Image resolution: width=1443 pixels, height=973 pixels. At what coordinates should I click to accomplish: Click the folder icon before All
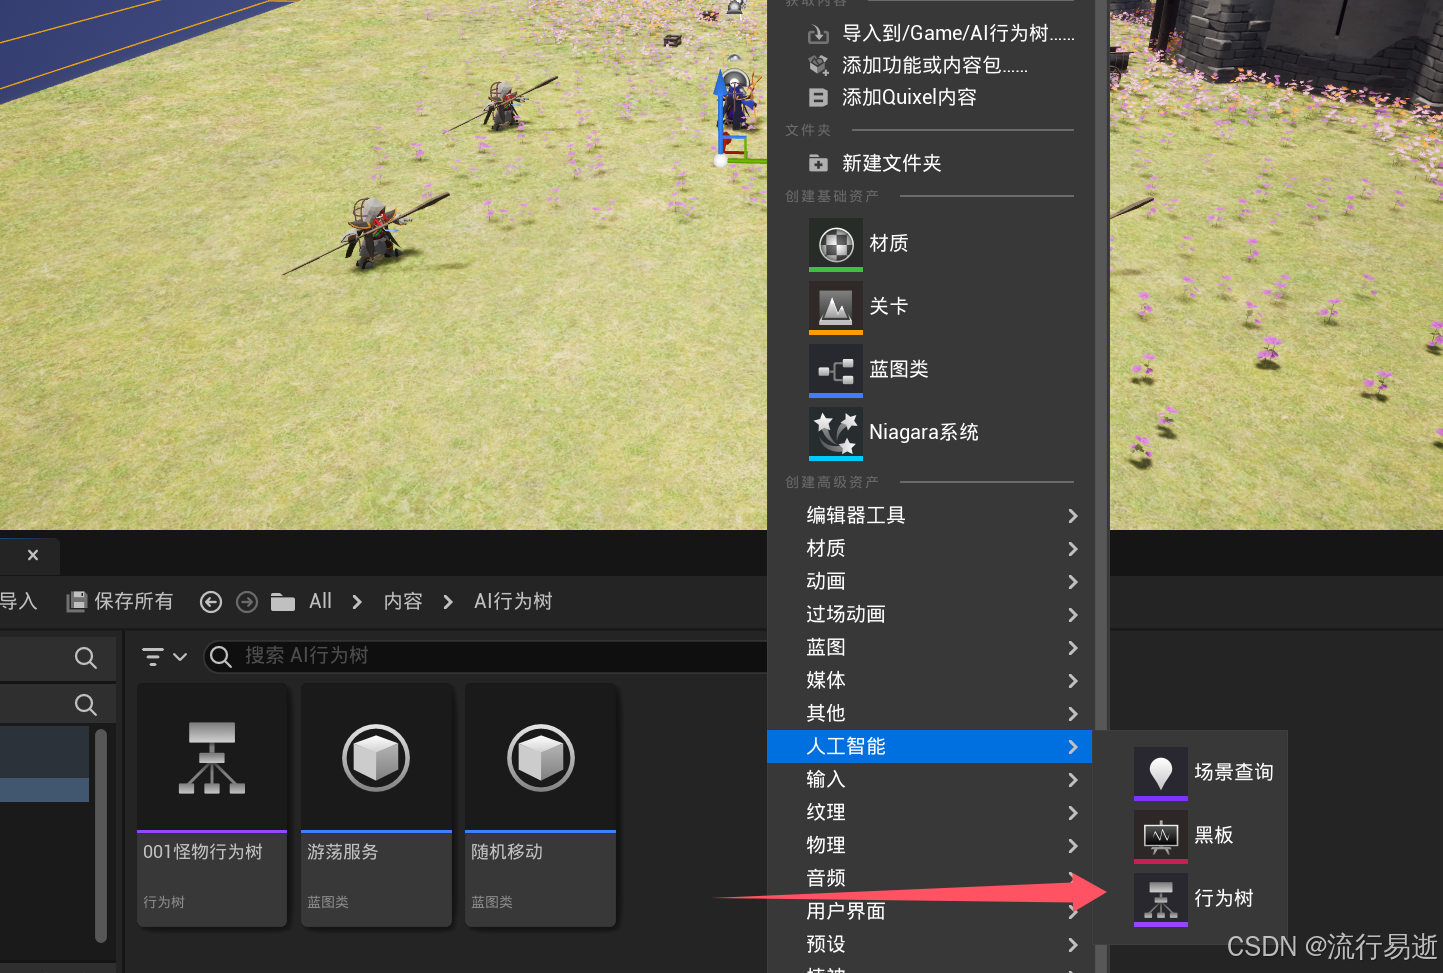click(x=283, y=602)
